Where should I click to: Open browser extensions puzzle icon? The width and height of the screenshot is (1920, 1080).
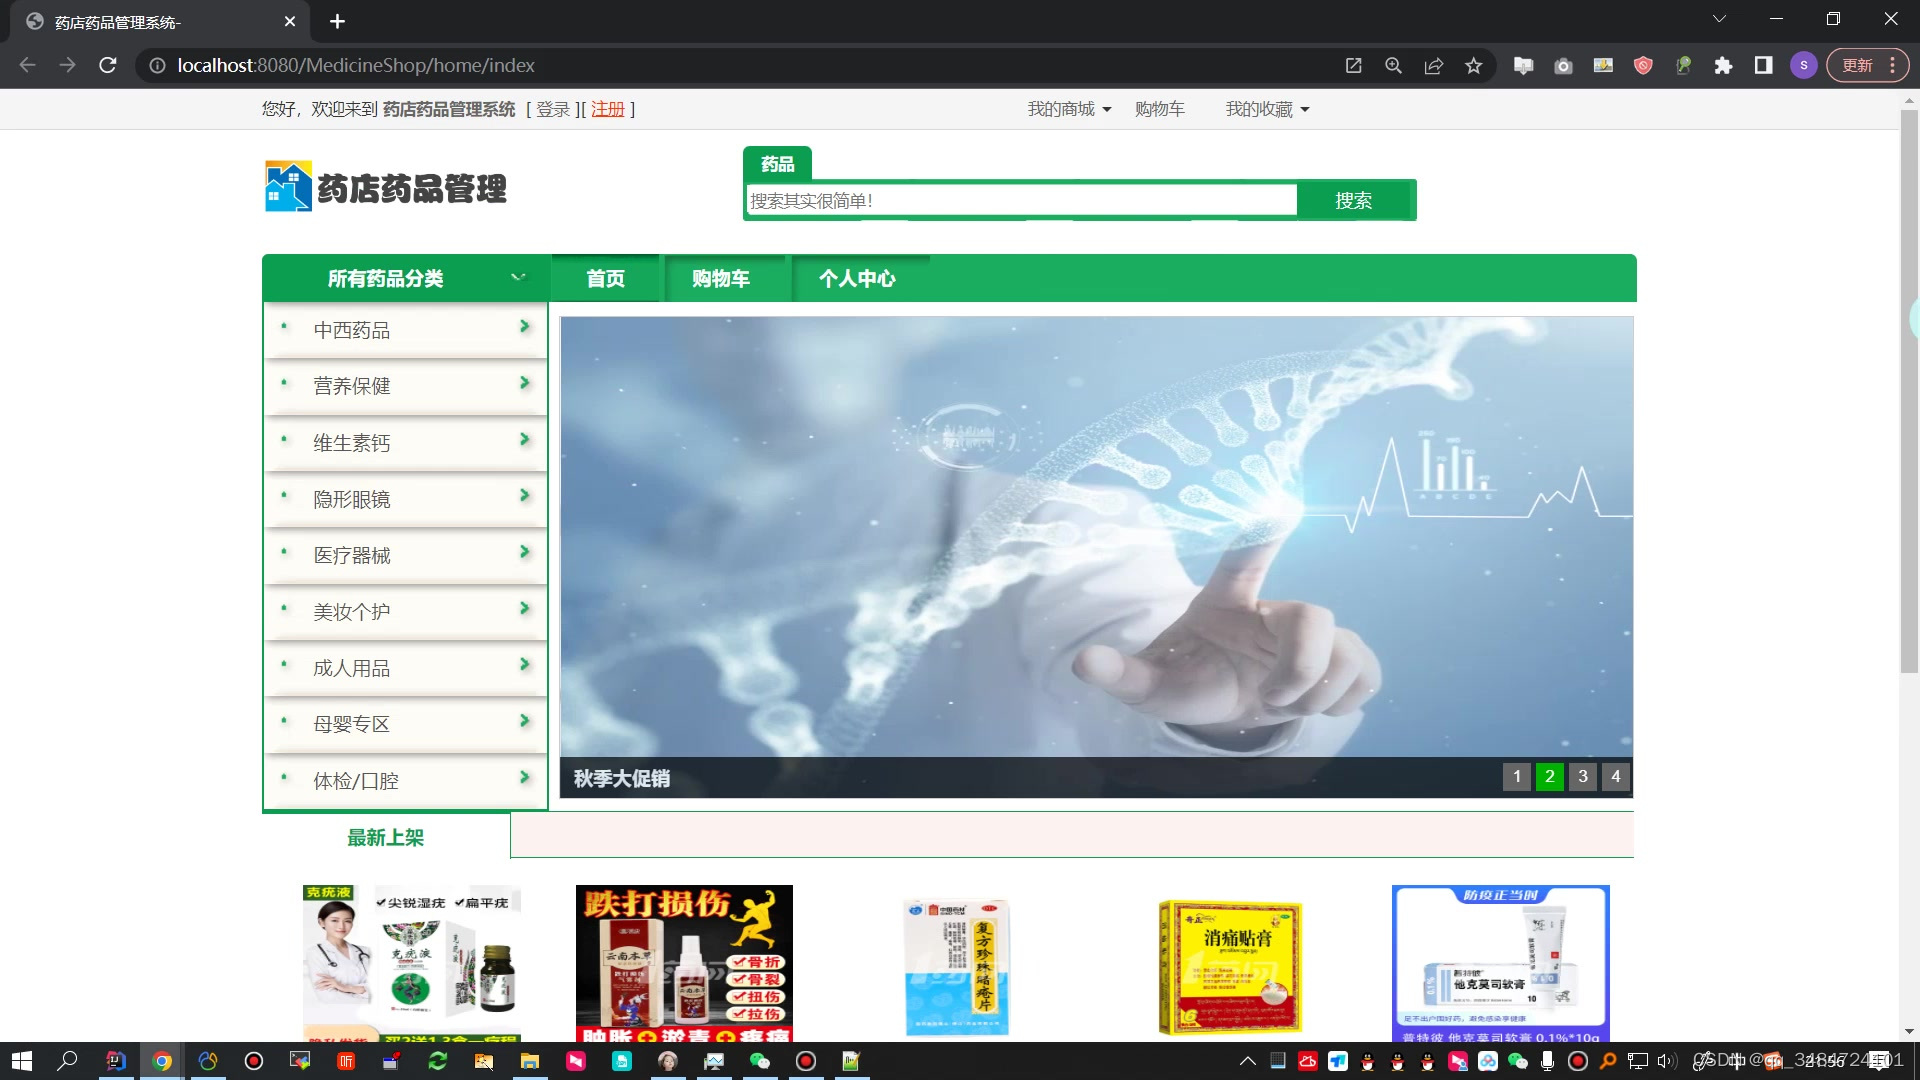(1723, 65)
